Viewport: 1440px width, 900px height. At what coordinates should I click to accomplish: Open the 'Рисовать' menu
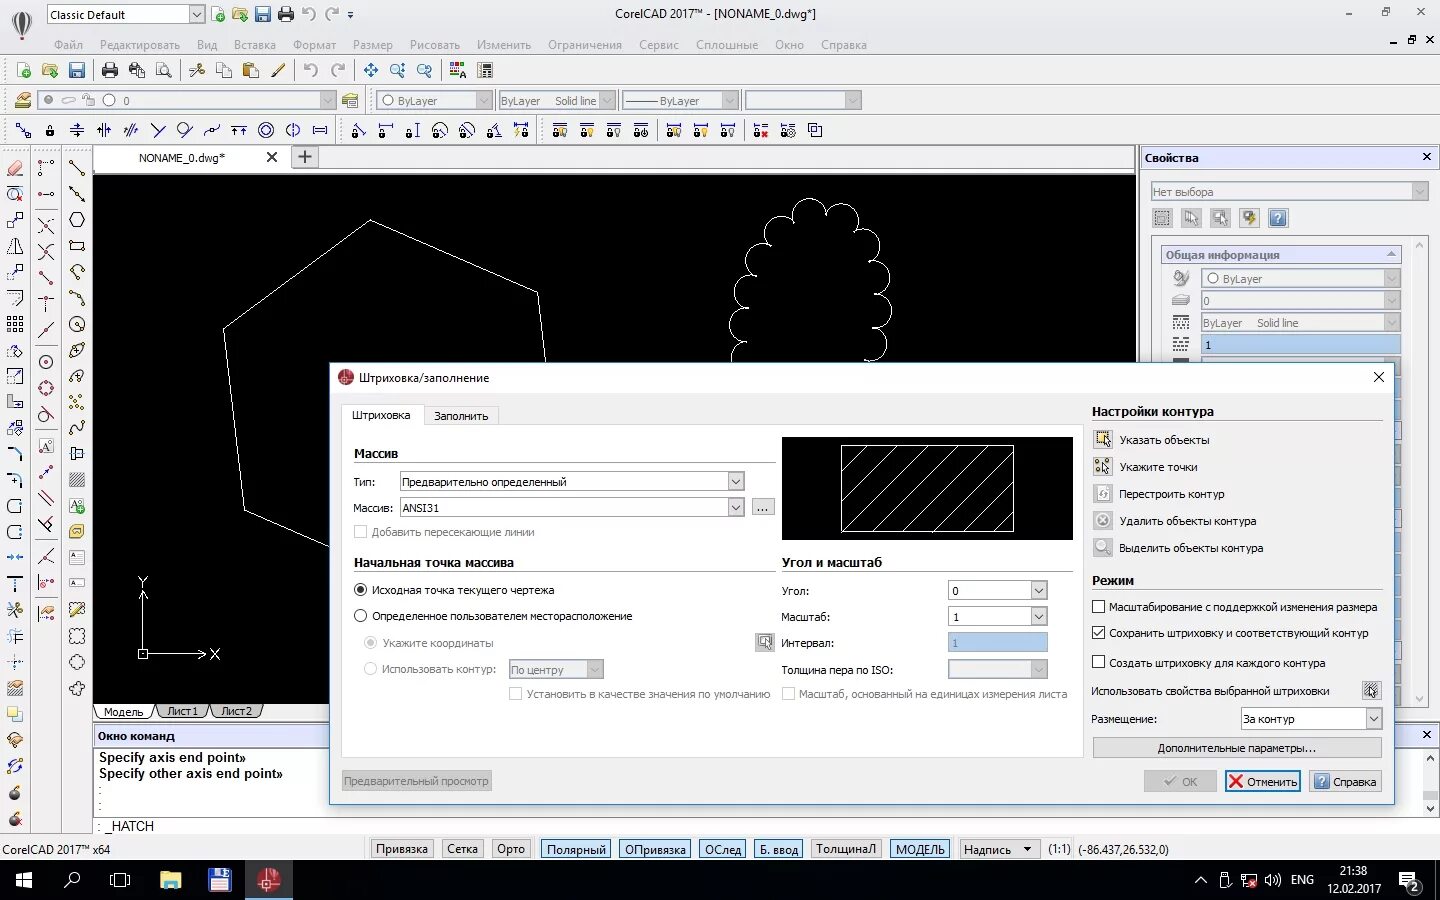(434, 45)
